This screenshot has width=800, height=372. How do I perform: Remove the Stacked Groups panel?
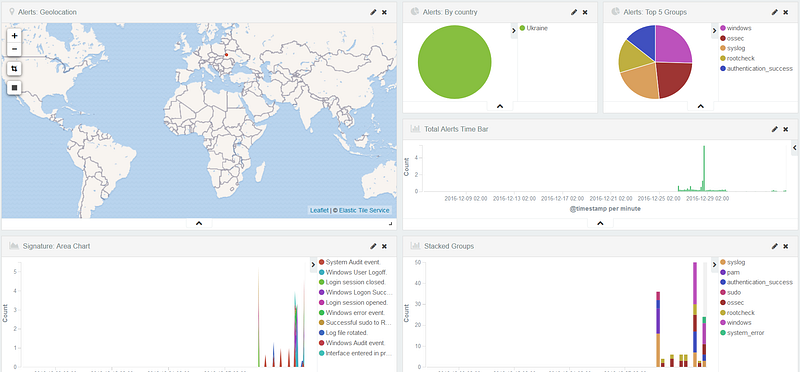786,246
